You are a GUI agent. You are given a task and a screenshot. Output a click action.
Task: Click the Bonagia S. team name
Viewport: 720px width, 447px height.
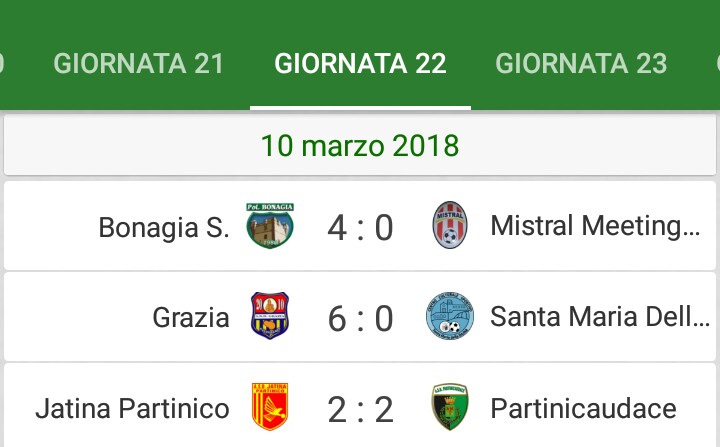164,227
